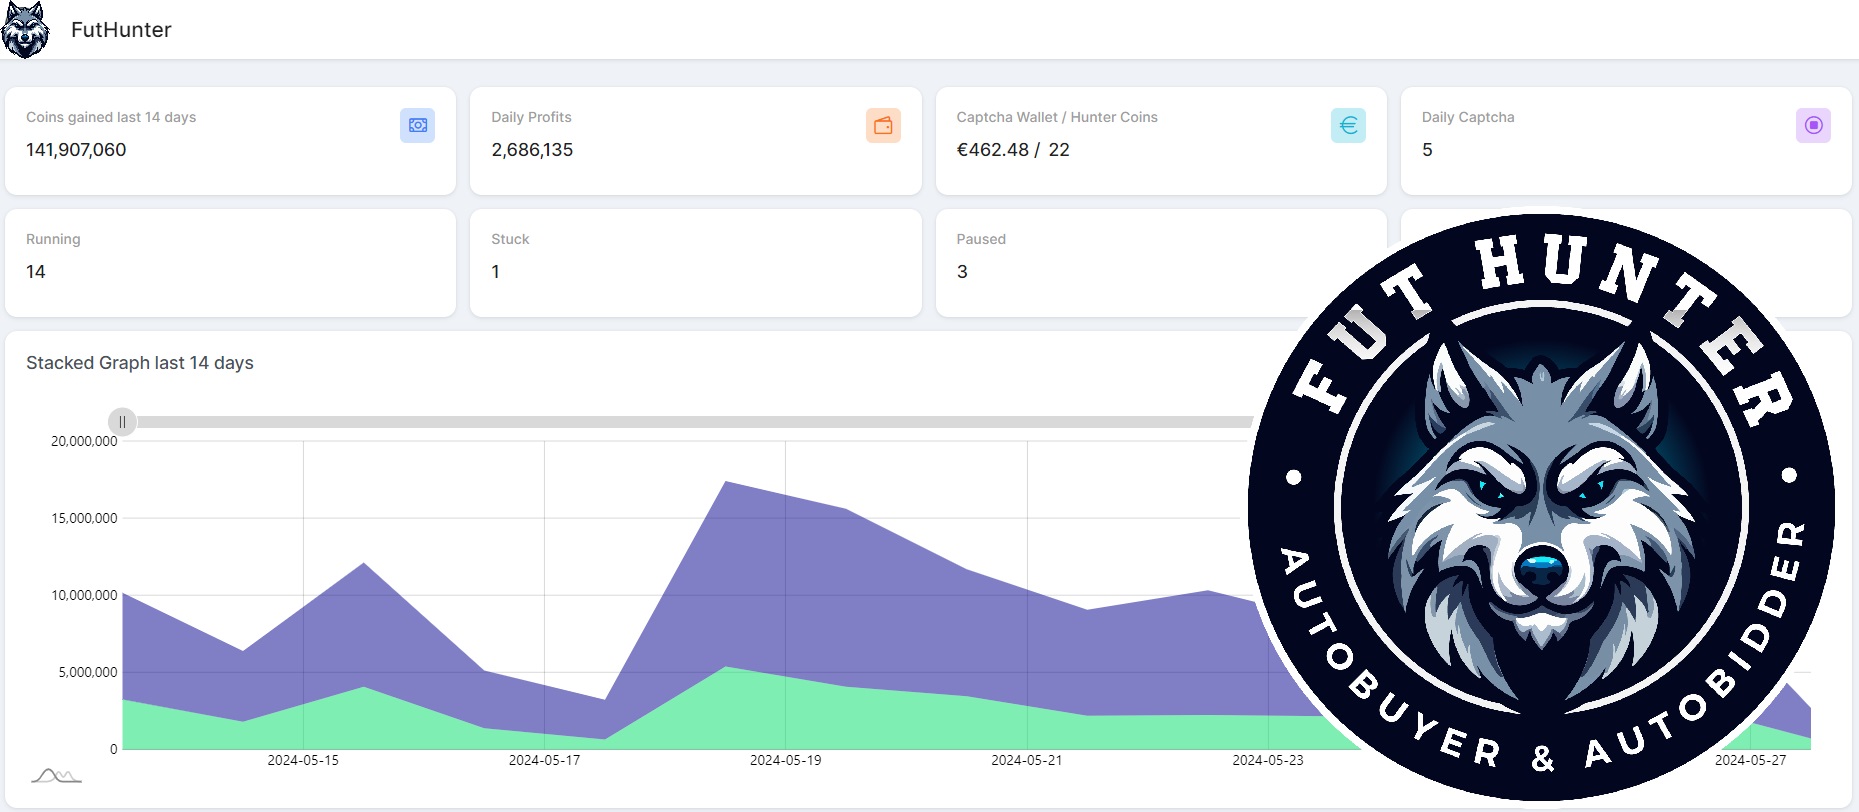
Task: Select the "Stuck" card label
Action: click(510, 239)
